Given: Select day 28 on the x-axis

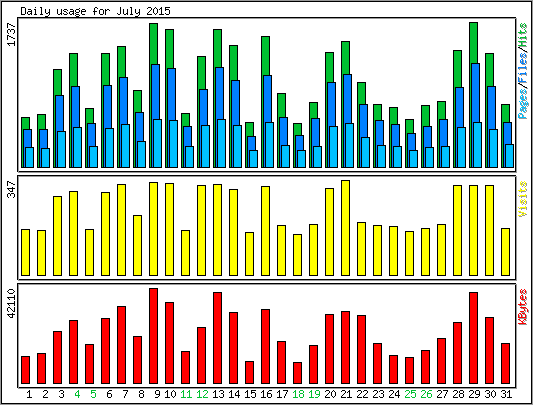Looking at the screenshot, I should point(458,394).
